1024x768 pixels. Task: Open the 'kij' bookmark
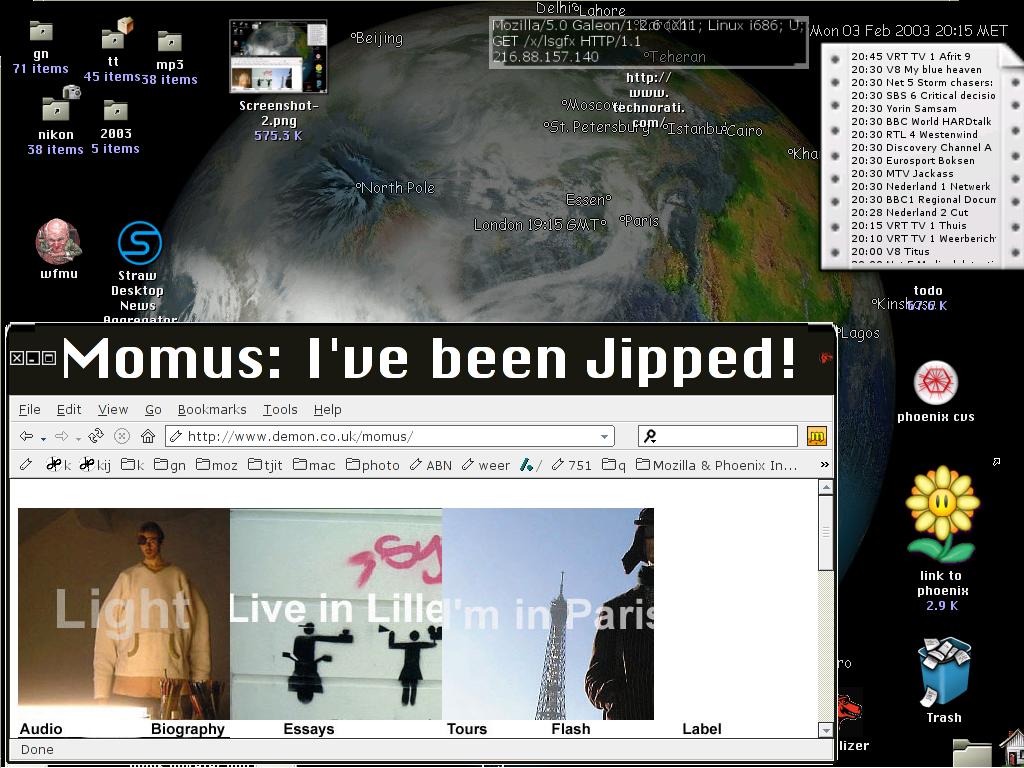coord(95,465)
